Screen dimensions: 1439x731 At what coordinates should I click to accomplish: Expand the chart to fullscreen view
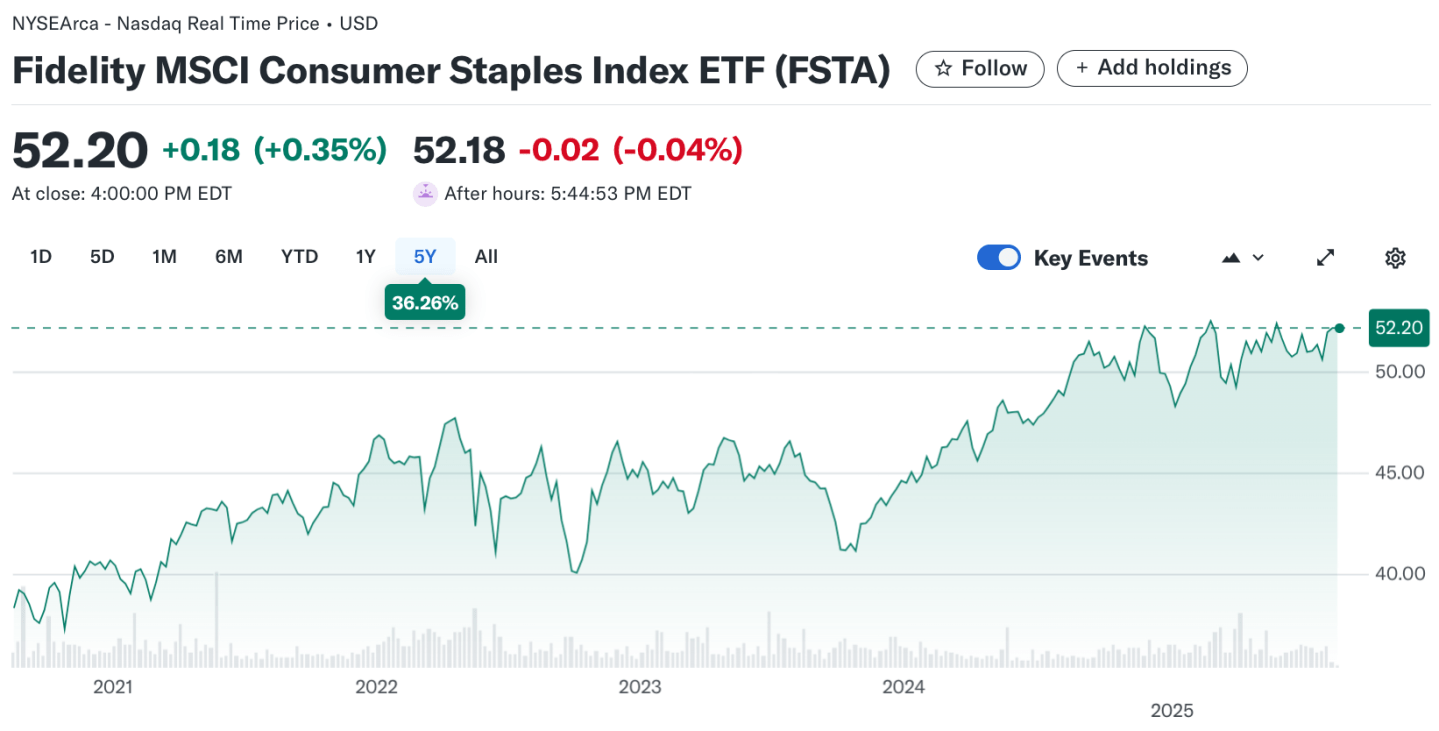tap(1324, 257)
